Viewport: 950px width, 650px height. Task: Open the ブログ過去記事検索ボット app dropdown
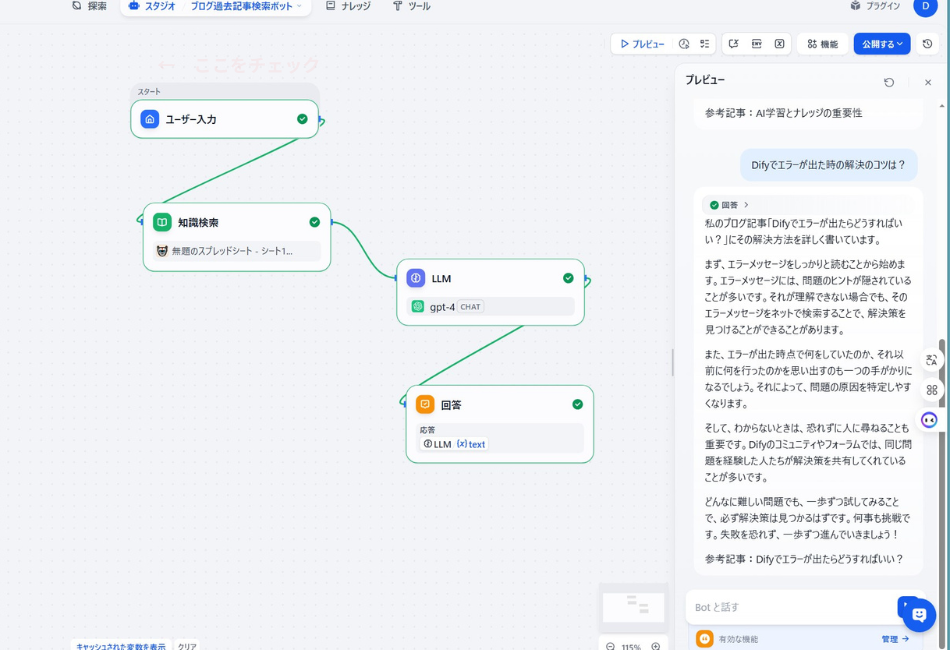[244, 8]
